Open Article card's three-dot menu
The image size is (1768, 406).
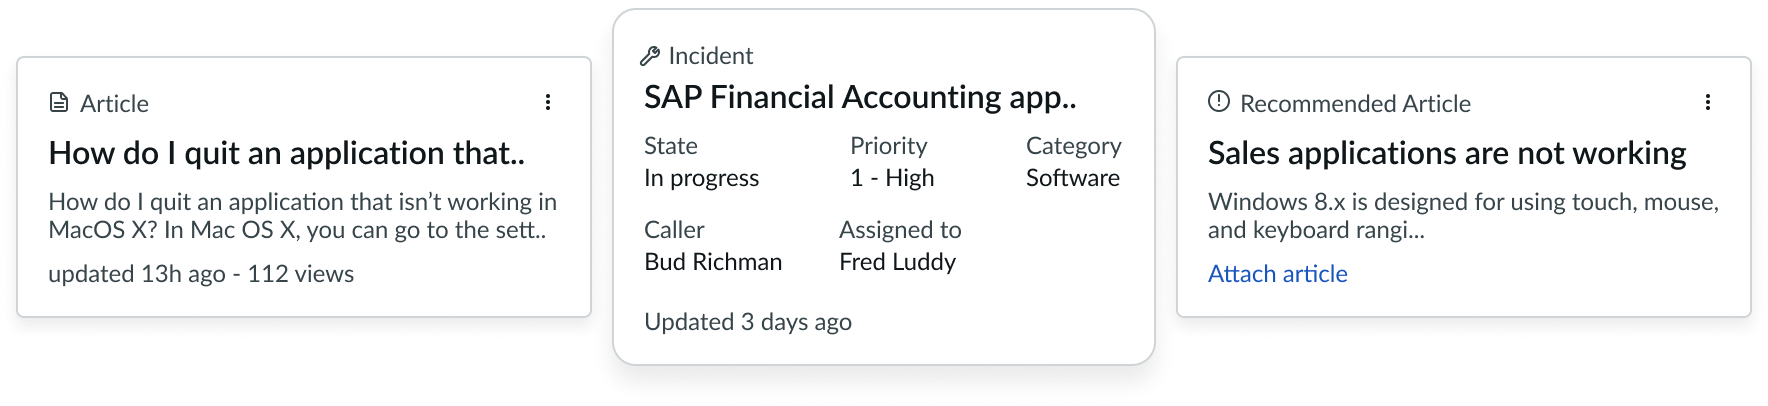pyautogui.click(x=547, y=102)
